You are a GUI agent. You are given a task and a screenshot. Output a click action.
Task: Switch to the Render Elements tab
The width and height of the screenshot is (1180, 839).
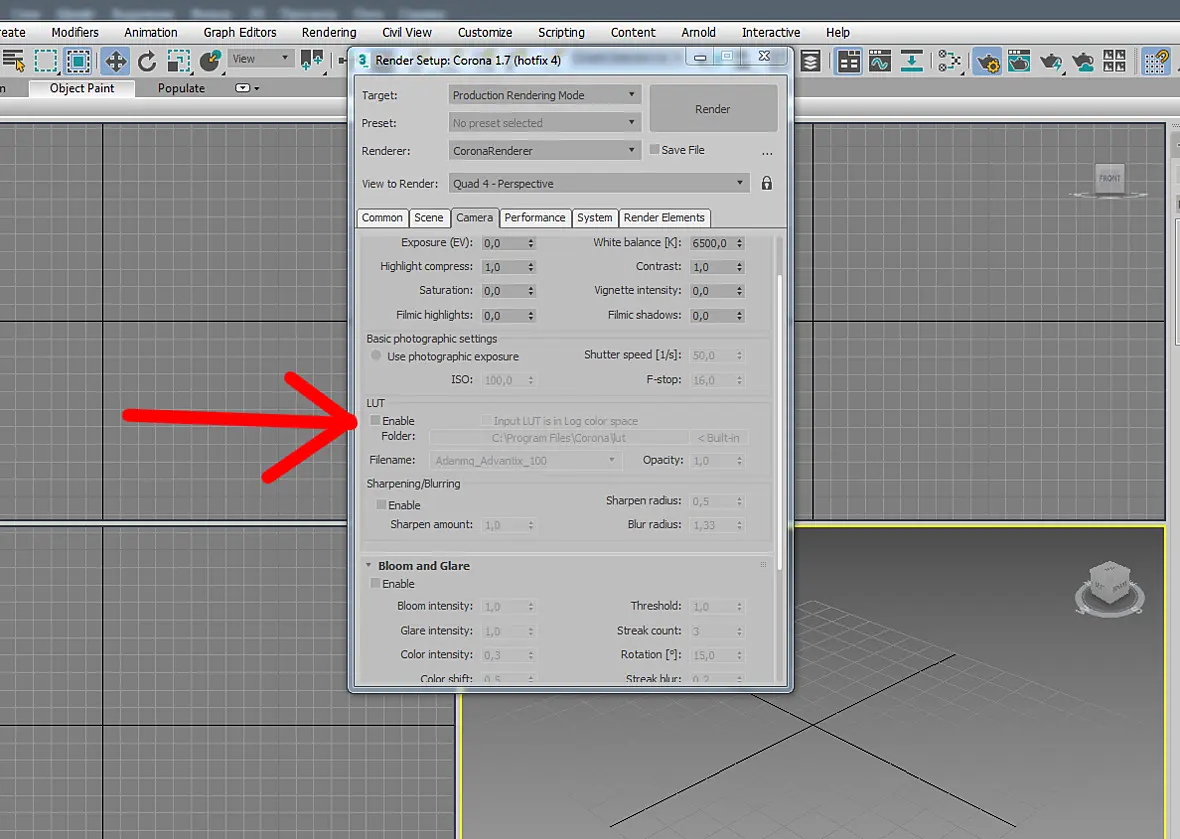click(664, 217)
